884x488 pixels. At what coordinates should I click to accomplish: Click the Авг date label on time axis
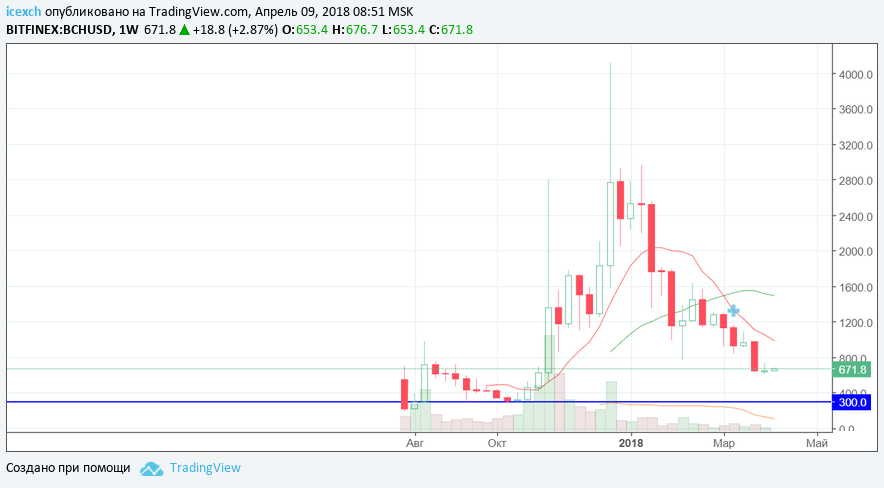coord(415,443)
